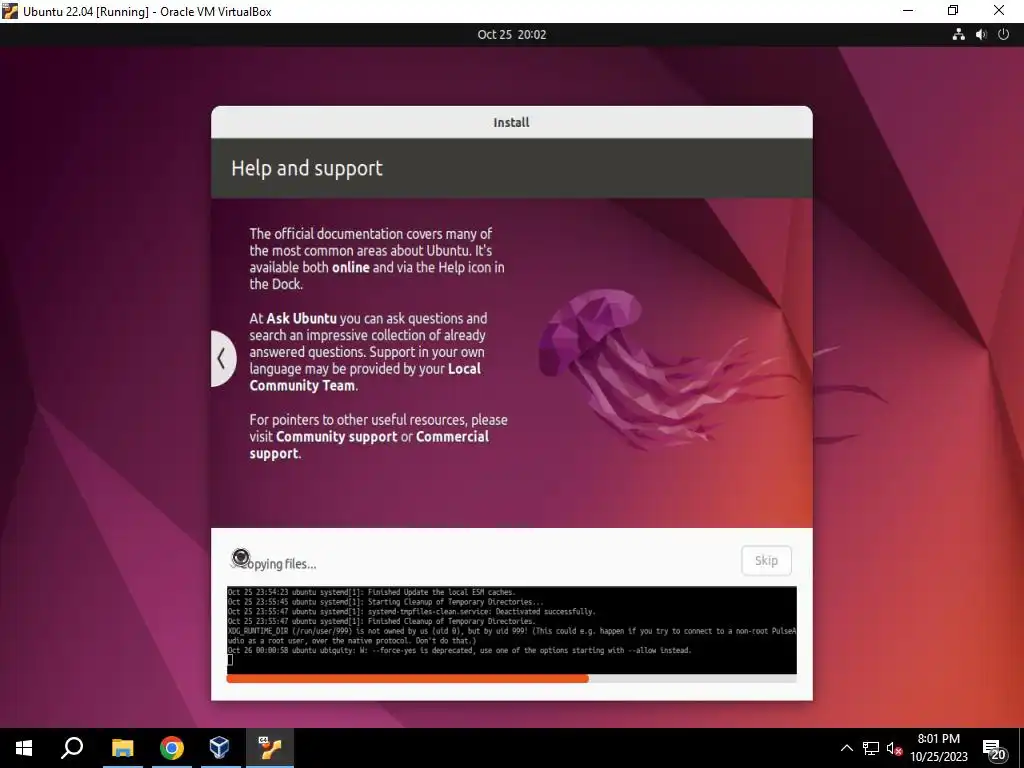Open the Local Community Team link
This screenshot has height=768, width=1024.
click(x=365, y=377)
